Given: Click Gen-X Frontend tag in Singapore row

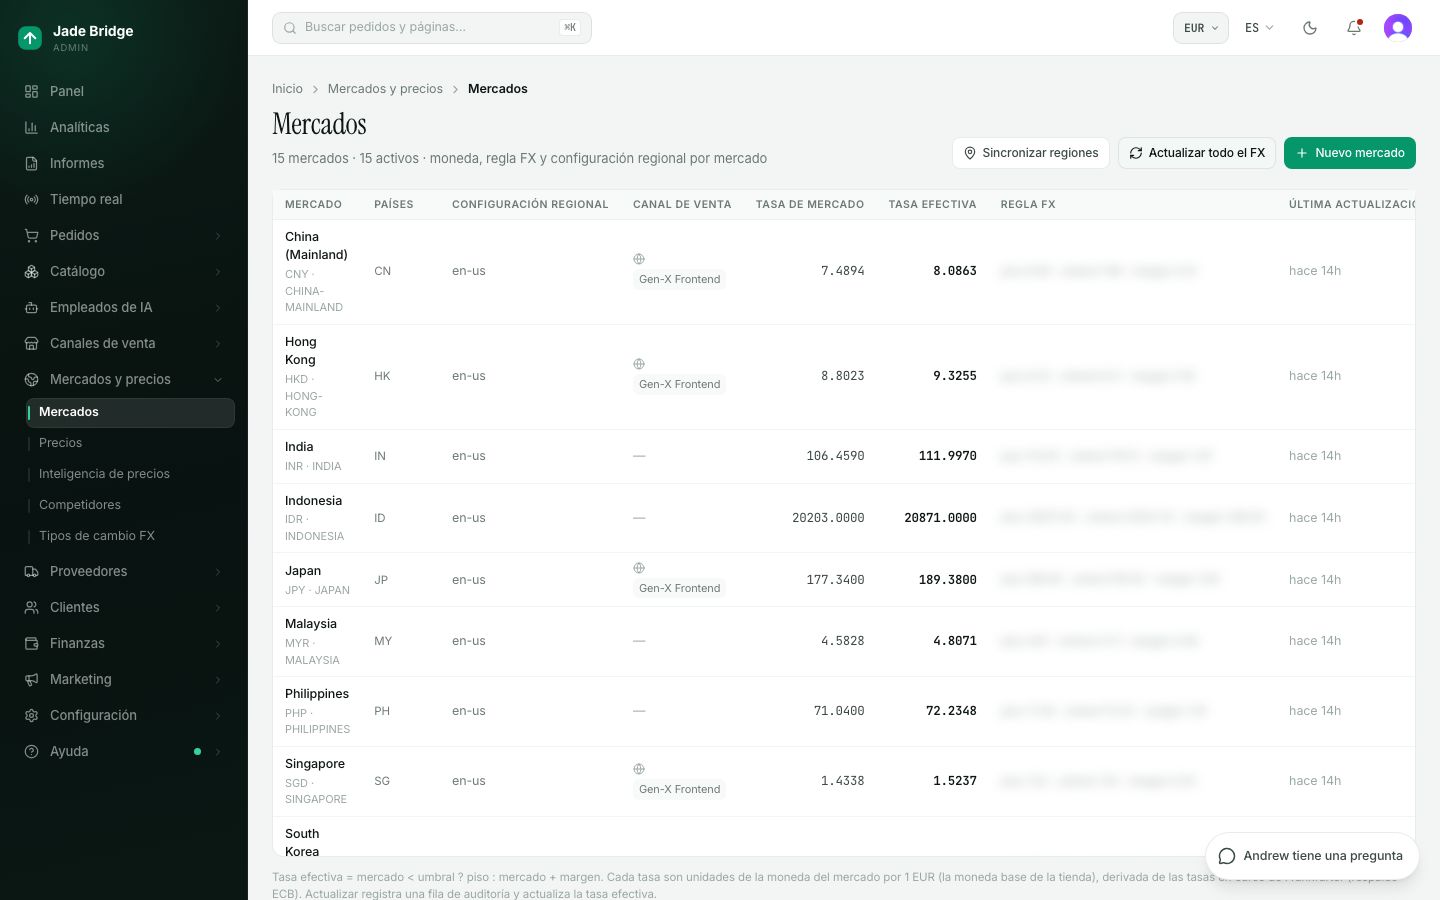Looking at the screenshot, I should pyautogui.click(x=679, y=789).
